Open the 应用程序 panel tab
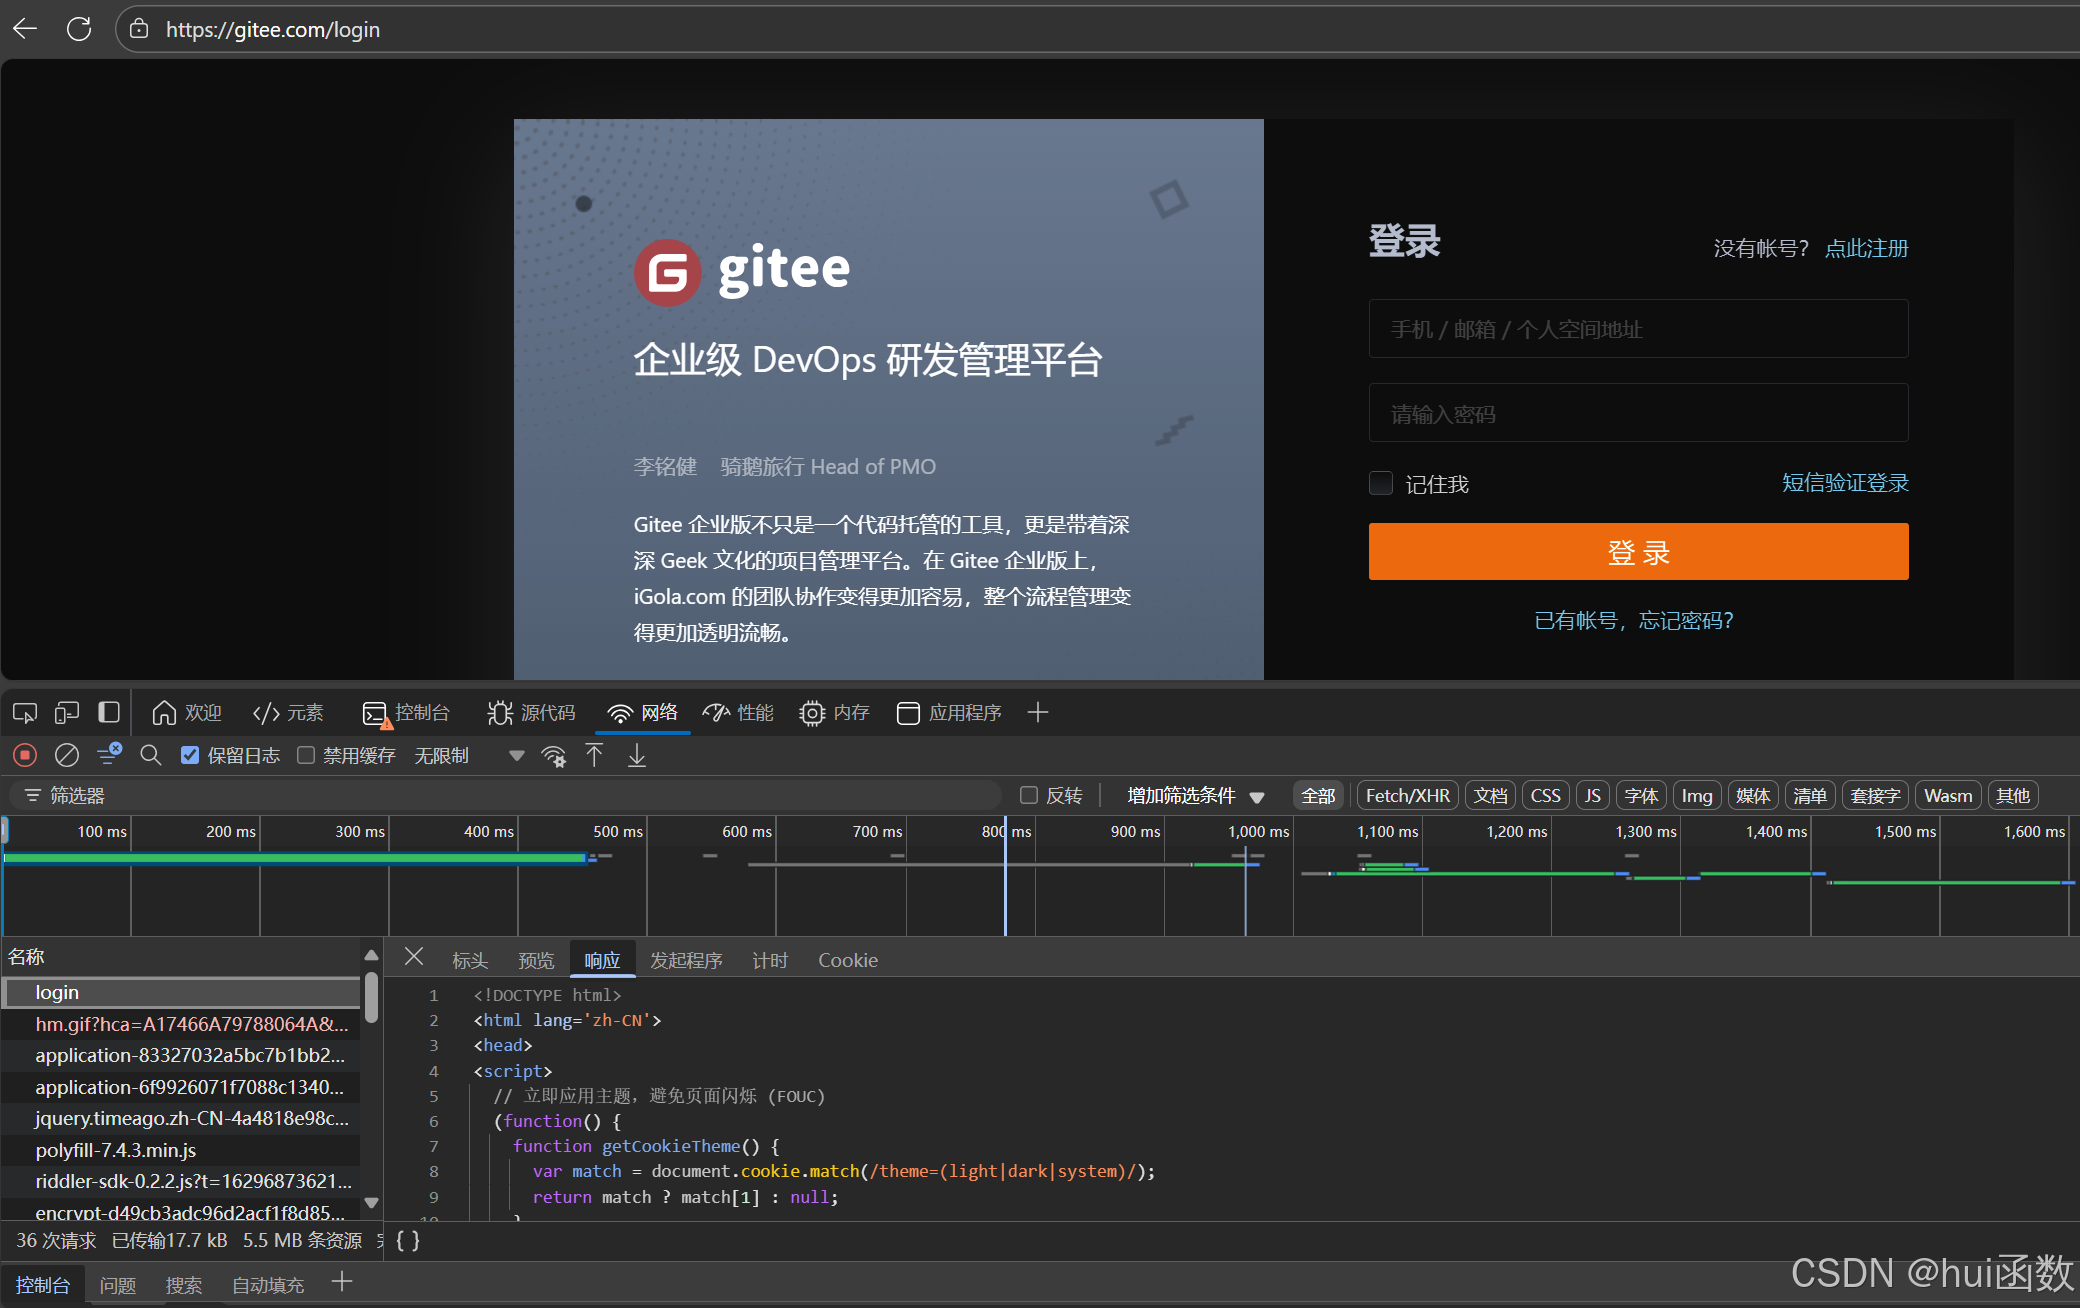This screenshot has width=2080, height=1308. [x=950, y=712]
